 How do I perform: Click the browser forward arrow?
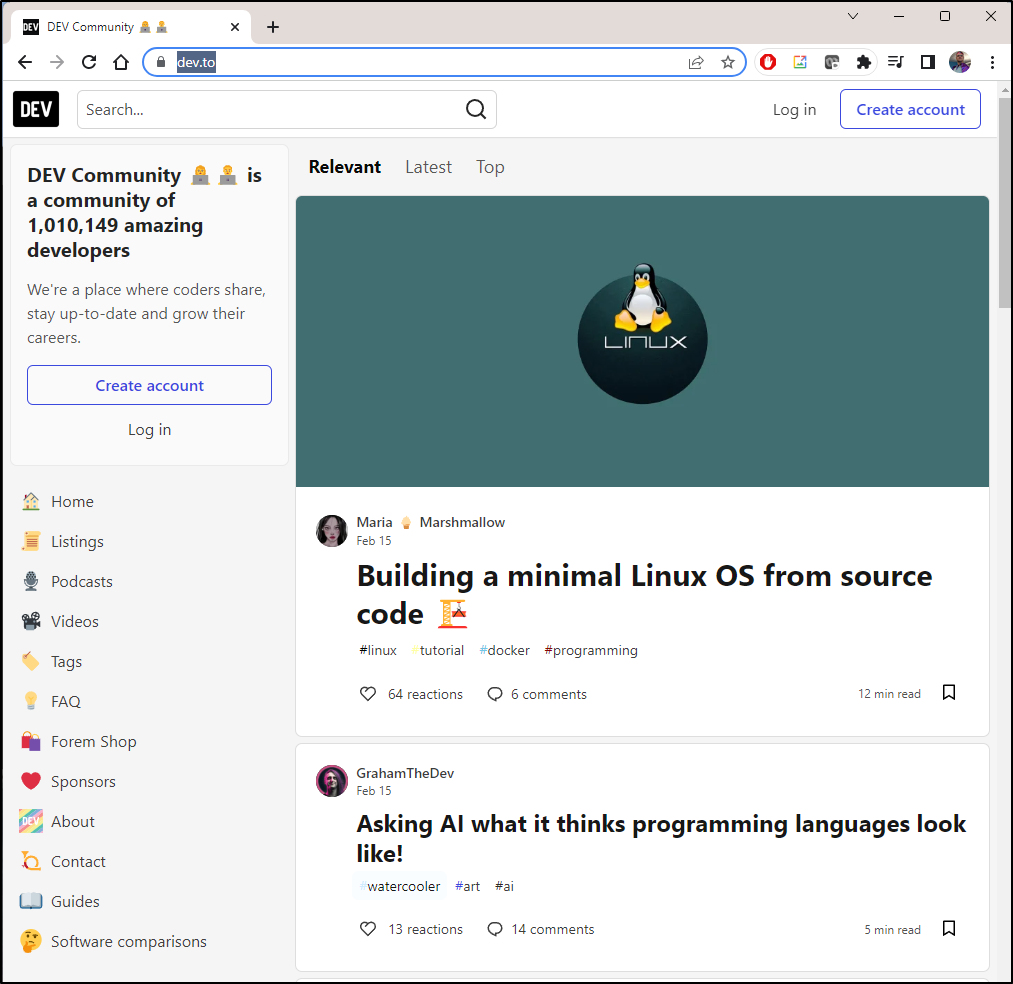pyautogui.click(x=57, y=62)
